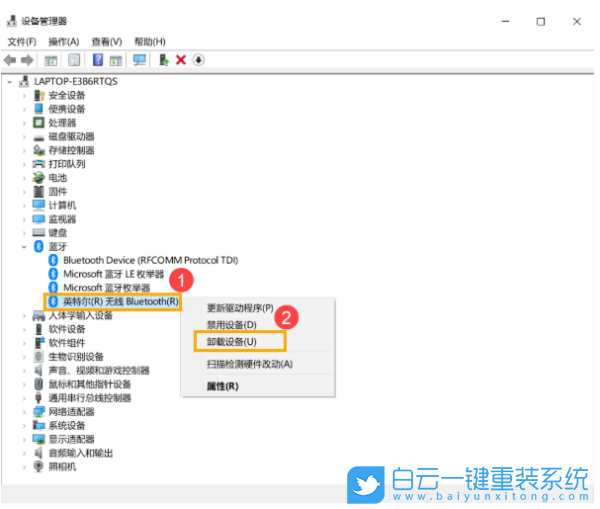This screenshot has height=509, width=600.
Task: Click the update driver toolbar icon
Action: [x=164, y=60]
